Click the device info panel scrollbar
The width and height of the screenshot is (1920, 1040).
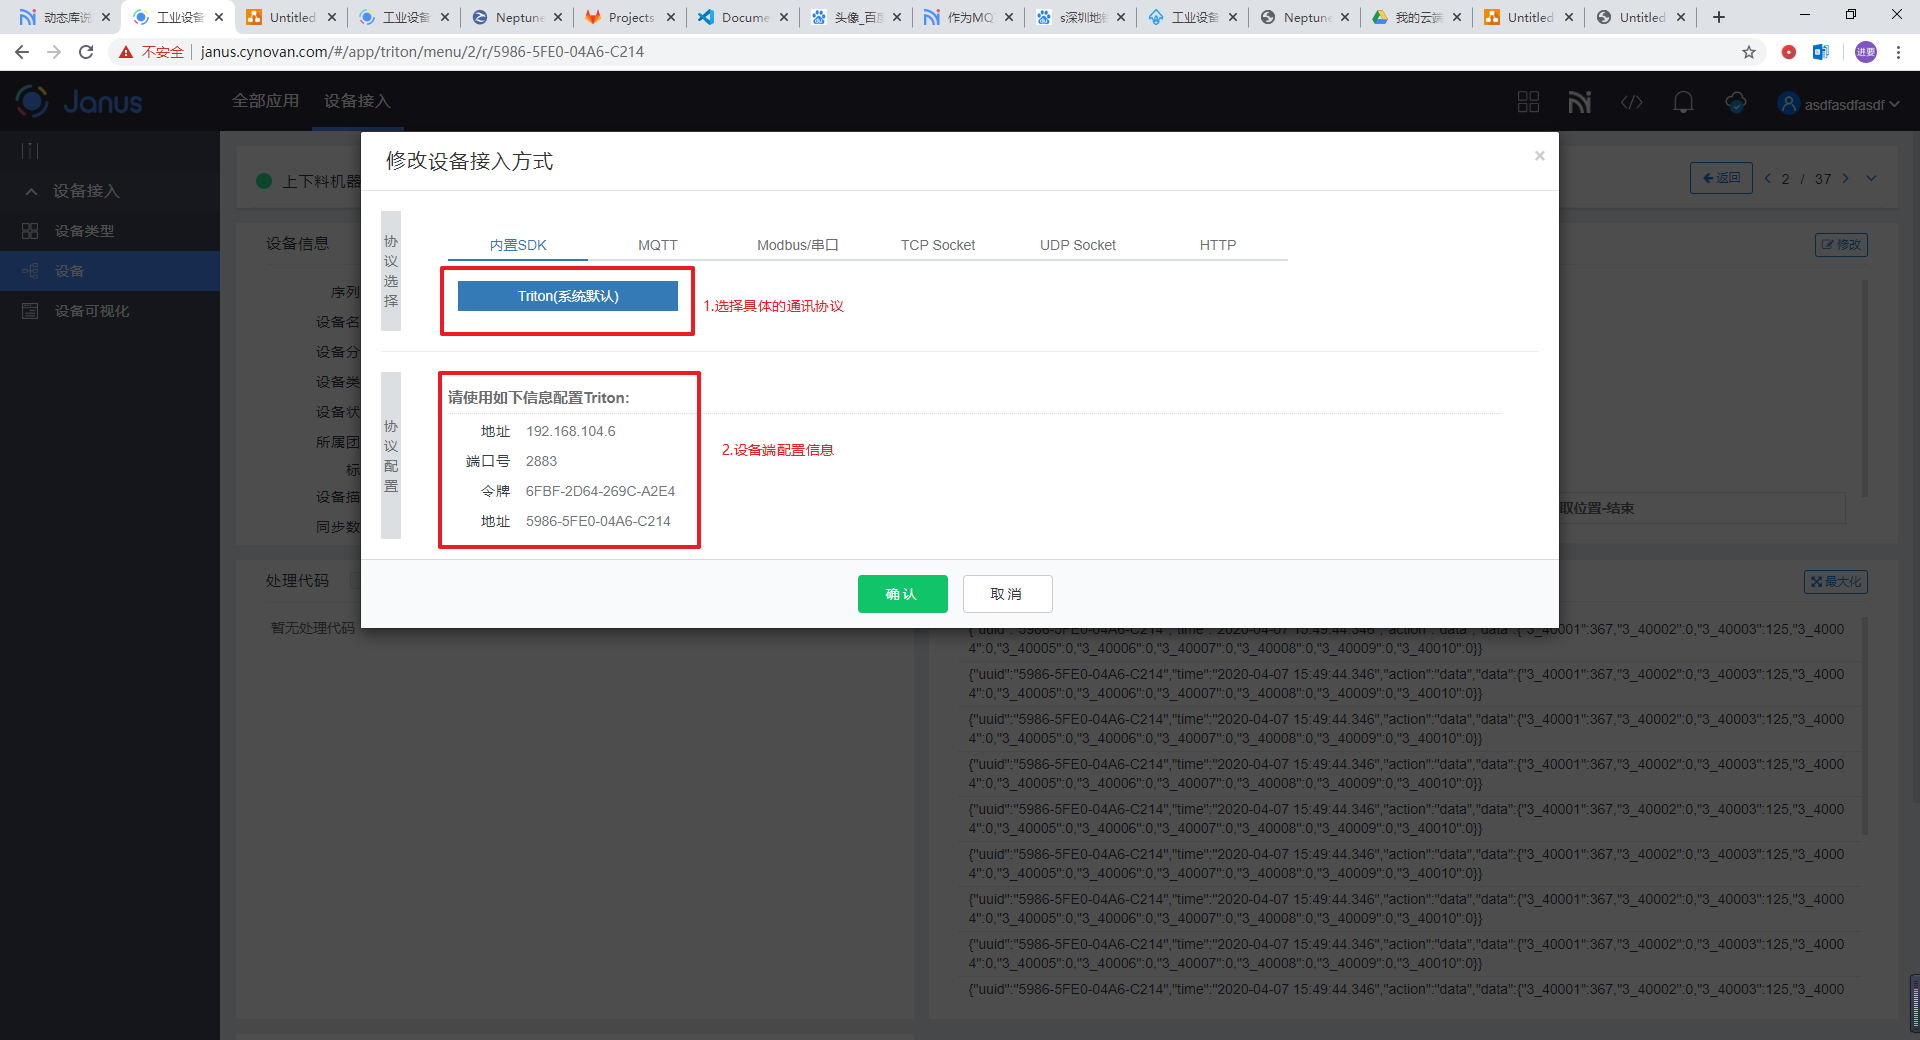pos(1865,388)
